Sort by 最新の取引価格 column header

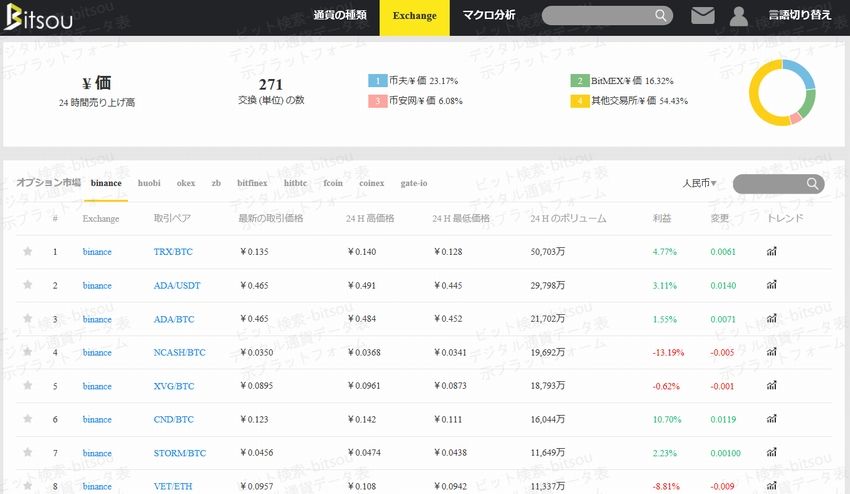point(271,218)
